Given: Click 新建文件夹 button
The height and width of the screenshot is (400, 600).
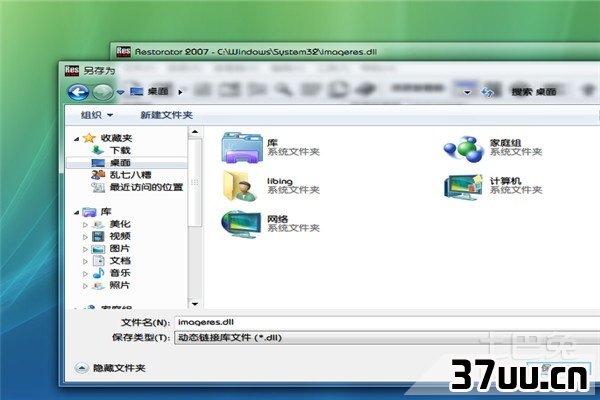Looking at the screenshot, I should coord(166,115).
